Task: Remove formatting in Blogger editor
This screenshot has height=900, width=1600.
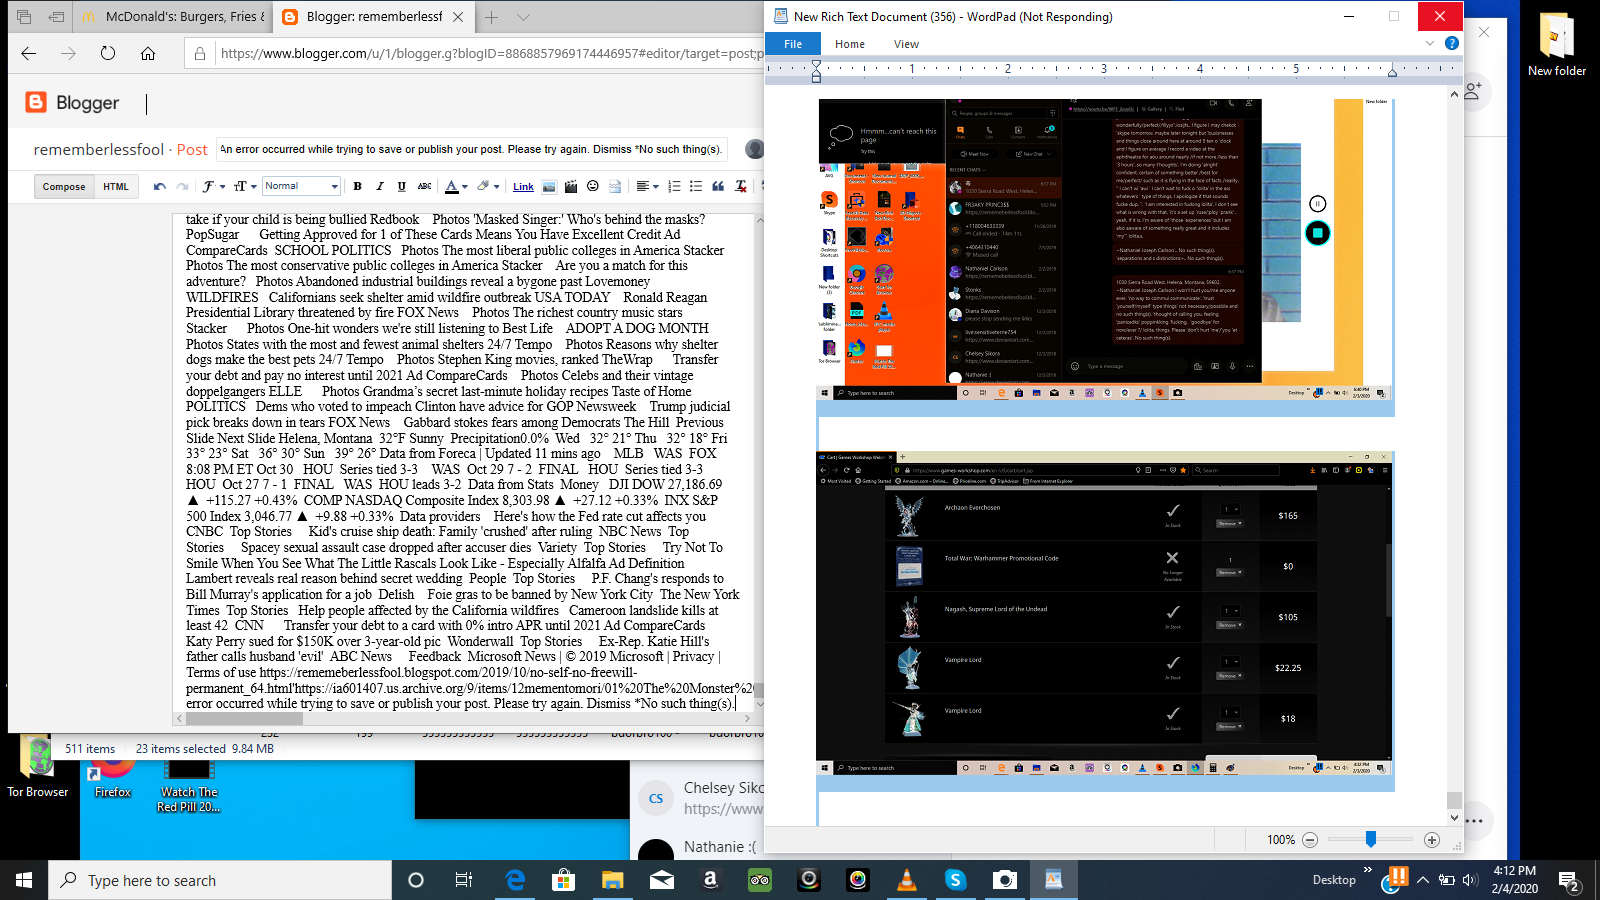Action: coord(741,186)
